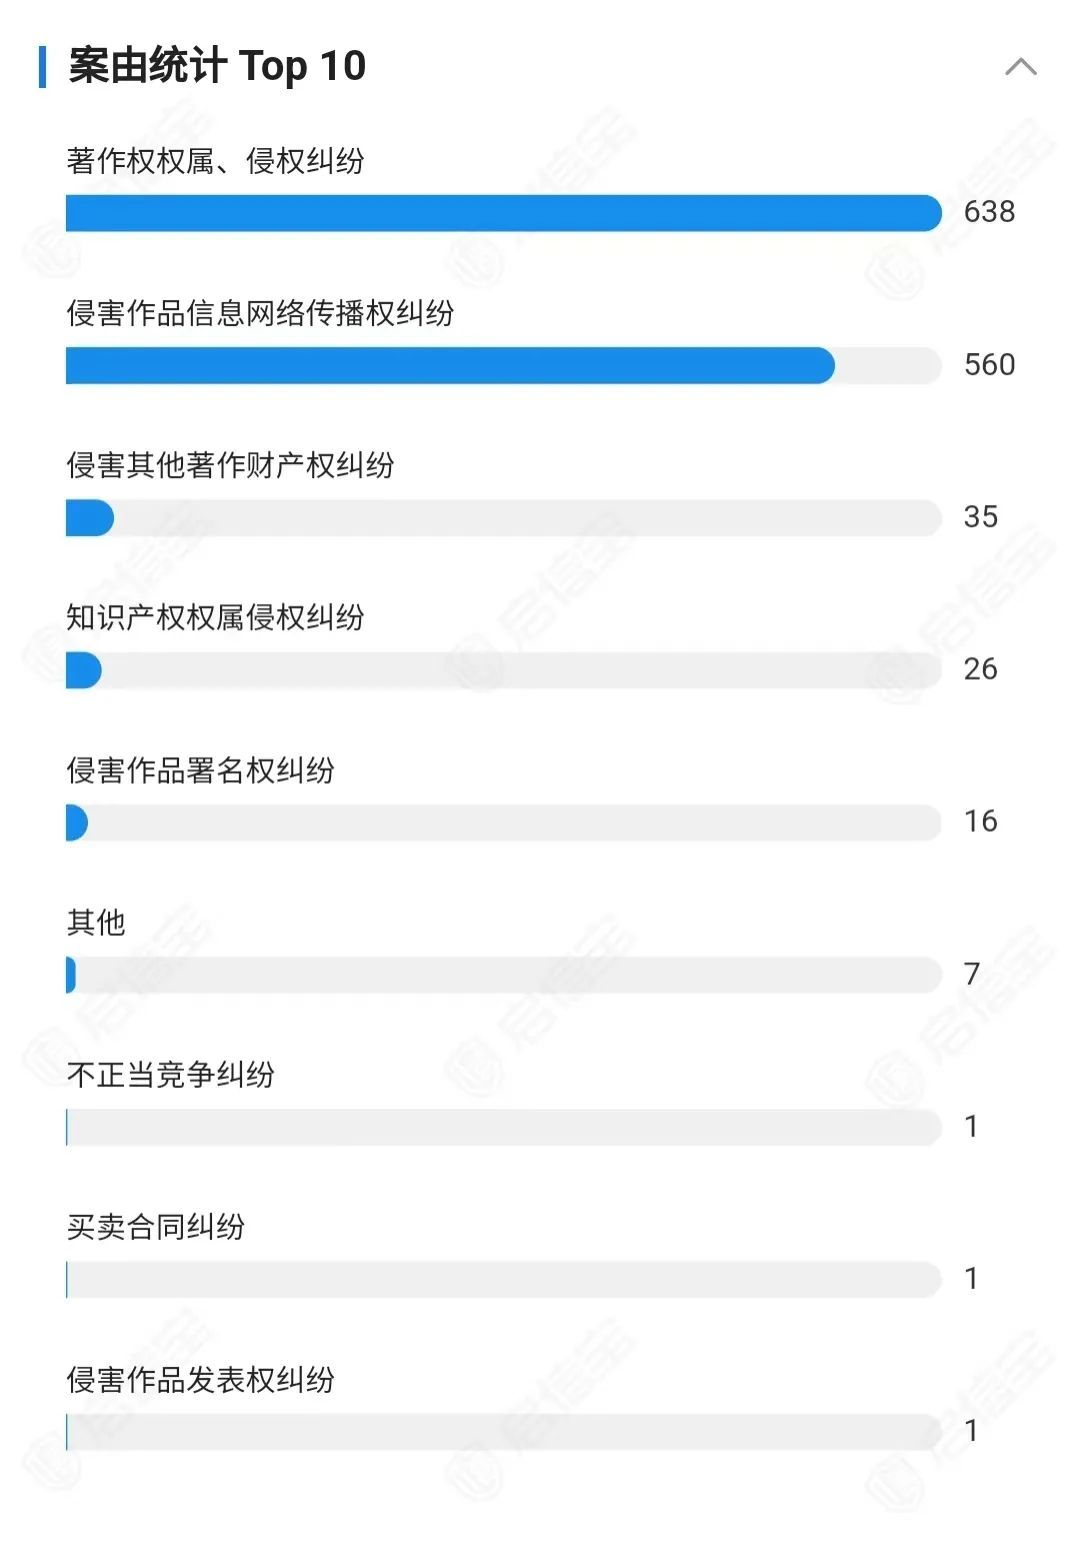This screenshot has height=1542, width=1080.
Task: Open the 其他 category label
Action: click(96, 922)
